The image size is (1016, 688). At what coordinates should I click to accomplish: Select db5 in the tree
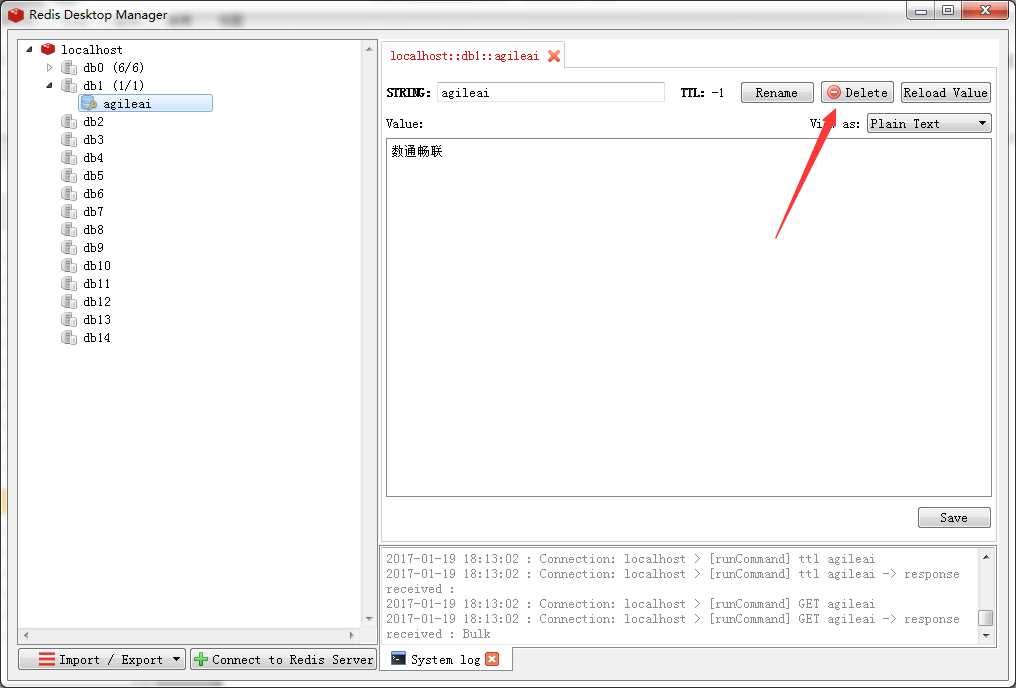93,176
